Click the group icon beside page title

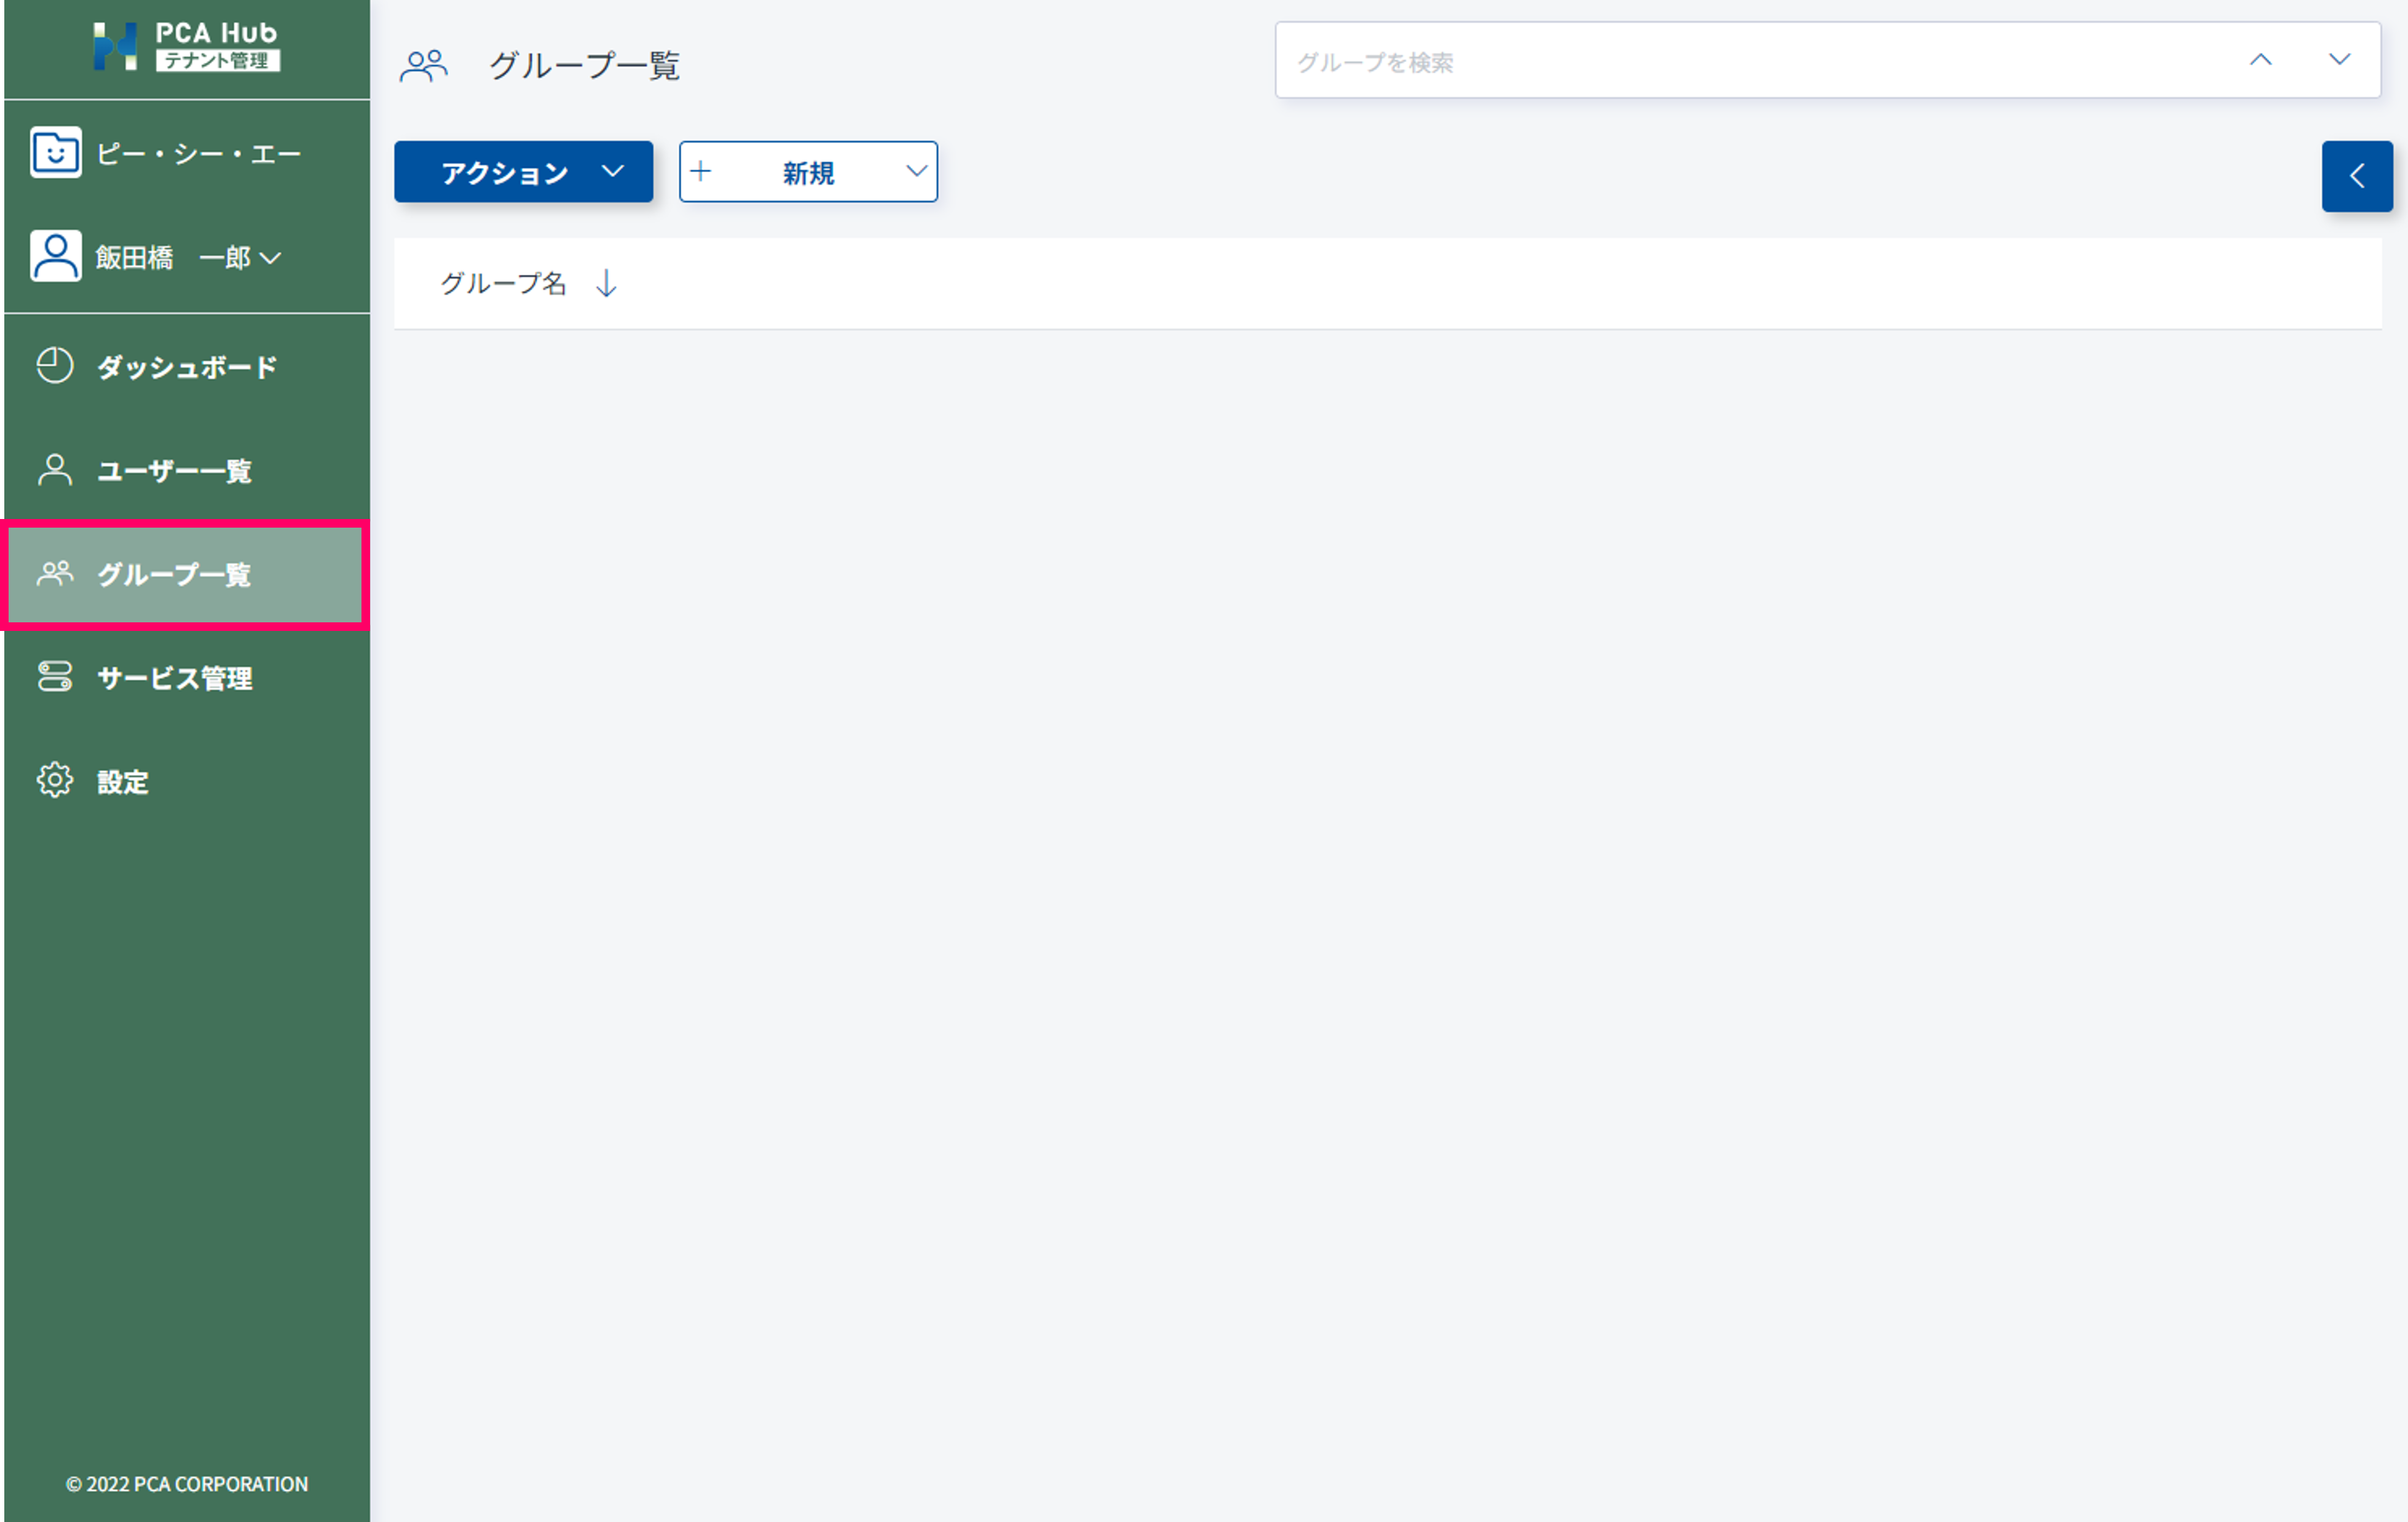click(x=424, y=66)
